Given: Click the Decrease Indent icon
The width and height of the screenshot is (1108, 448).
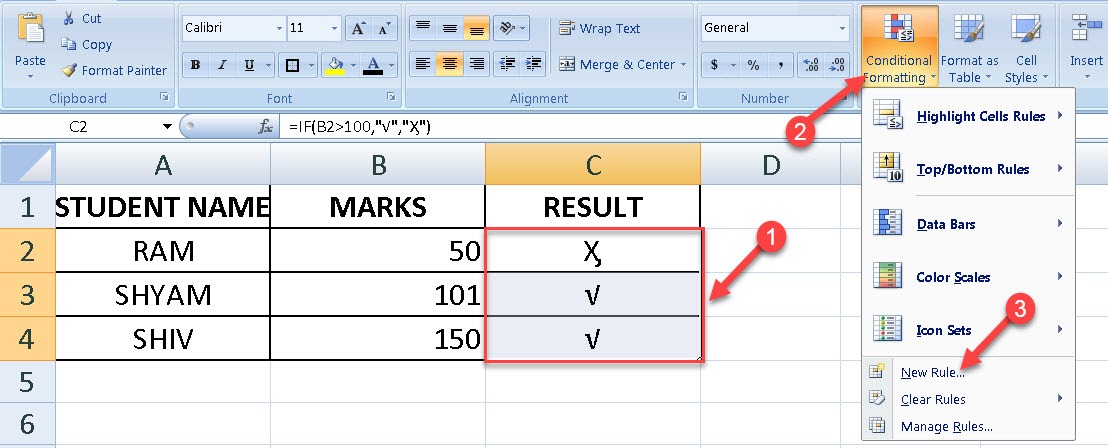Looking at the screenshot, I should click(507, 64).
